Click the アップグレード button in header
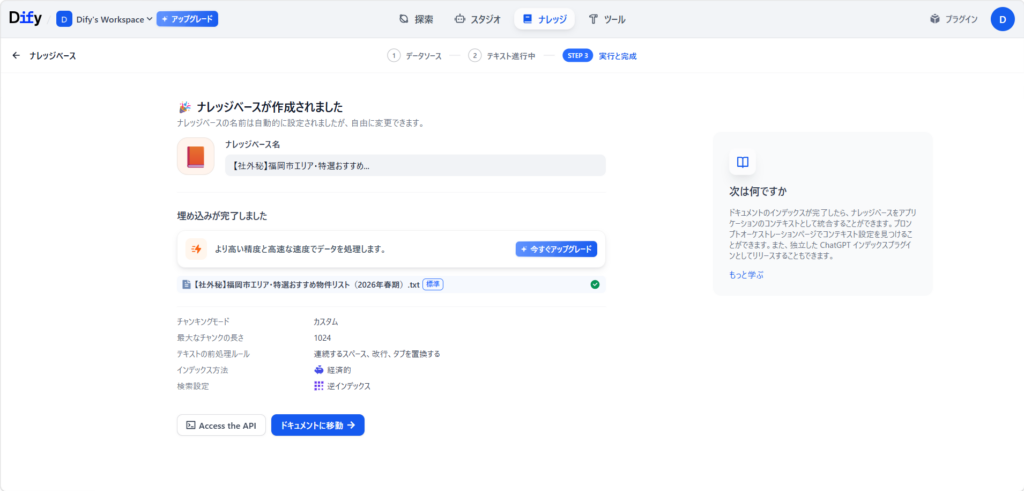 (x=187, y=19)
